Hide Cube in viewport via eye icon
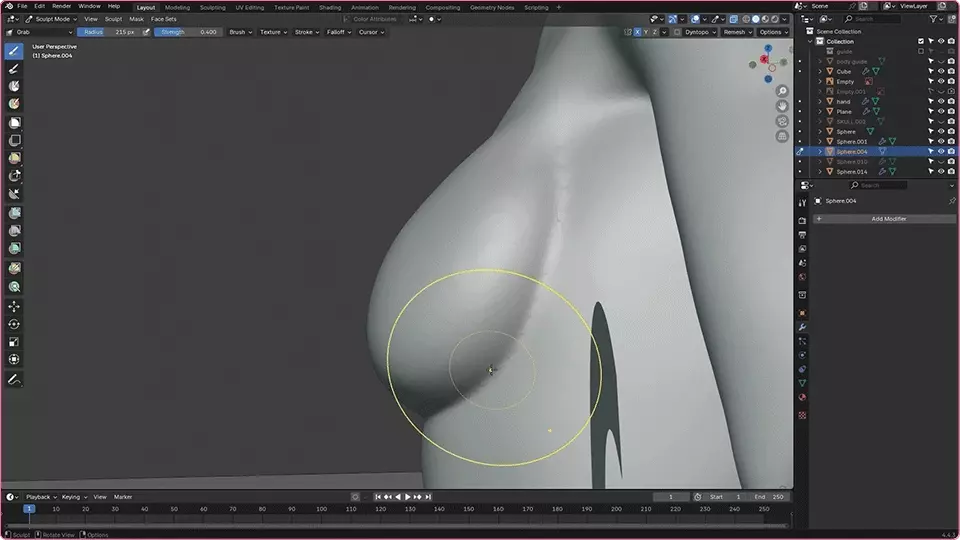 tap(941, 71)
